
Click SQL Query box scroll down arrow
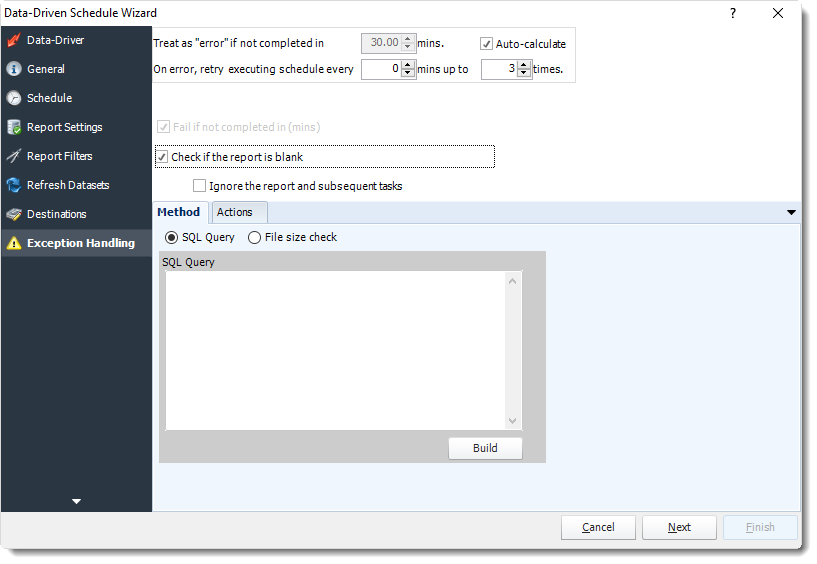pos(513,421)
